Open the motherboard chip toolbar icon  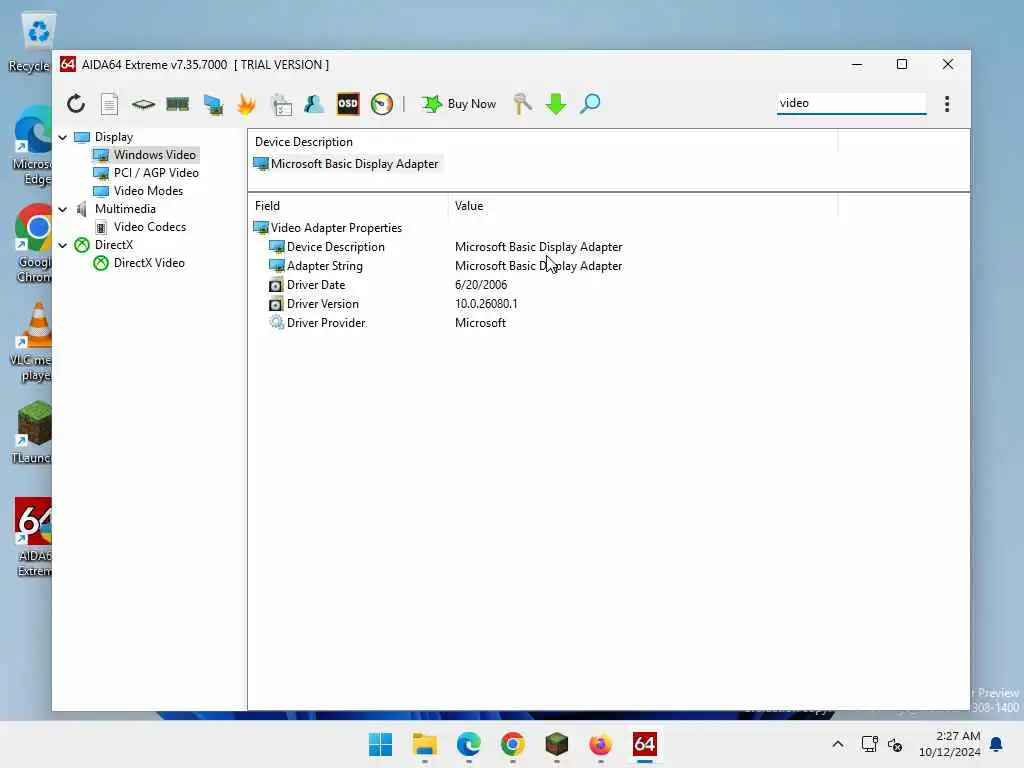pyautogui.click(x=143, y=104)
